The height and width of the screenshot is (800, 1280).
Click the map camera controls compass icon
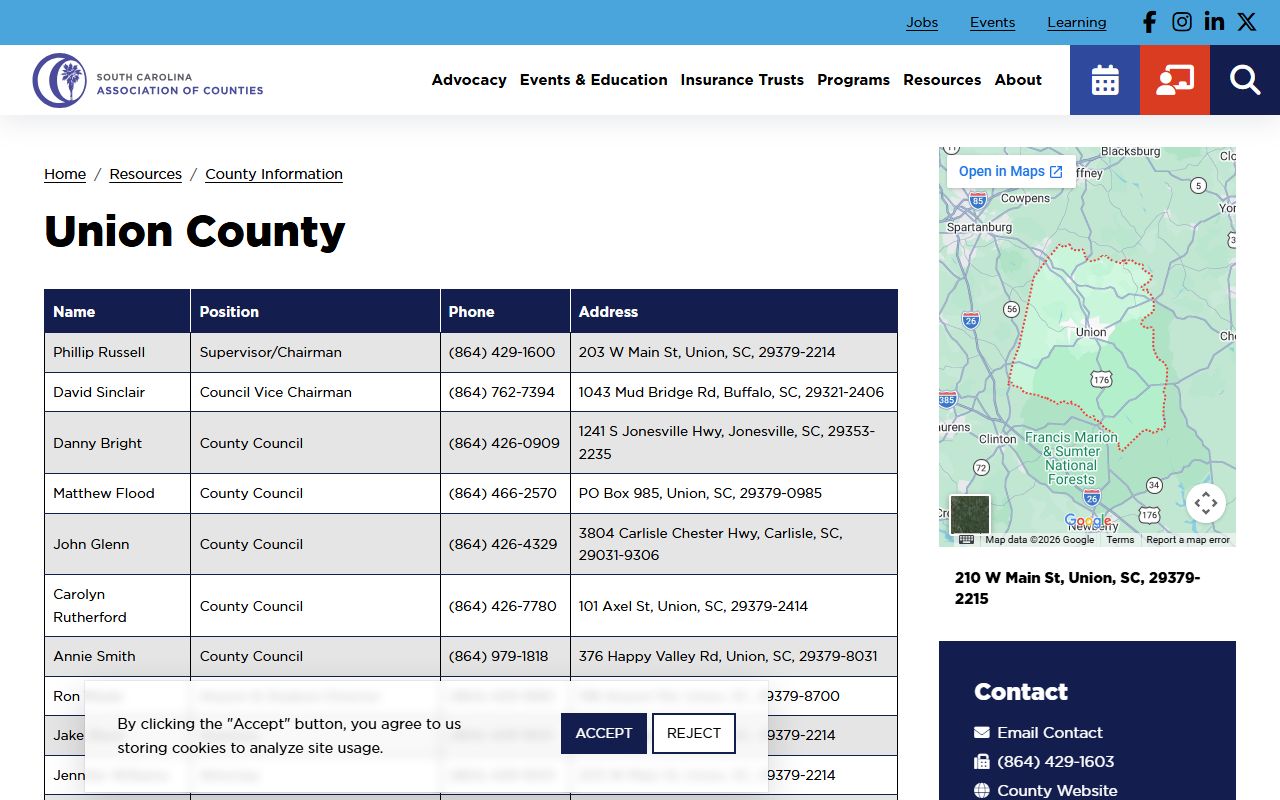[1206, 503]
